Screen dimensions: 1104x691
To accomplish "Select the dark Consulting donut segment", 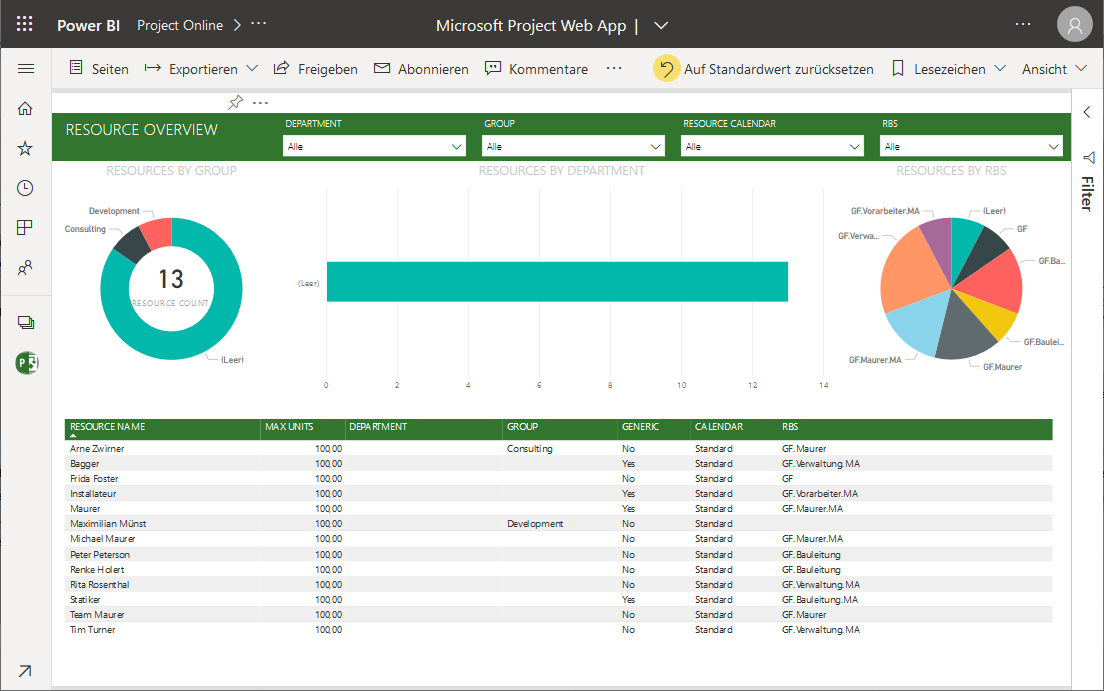I will pyautogui.click(x=134, y=244).
